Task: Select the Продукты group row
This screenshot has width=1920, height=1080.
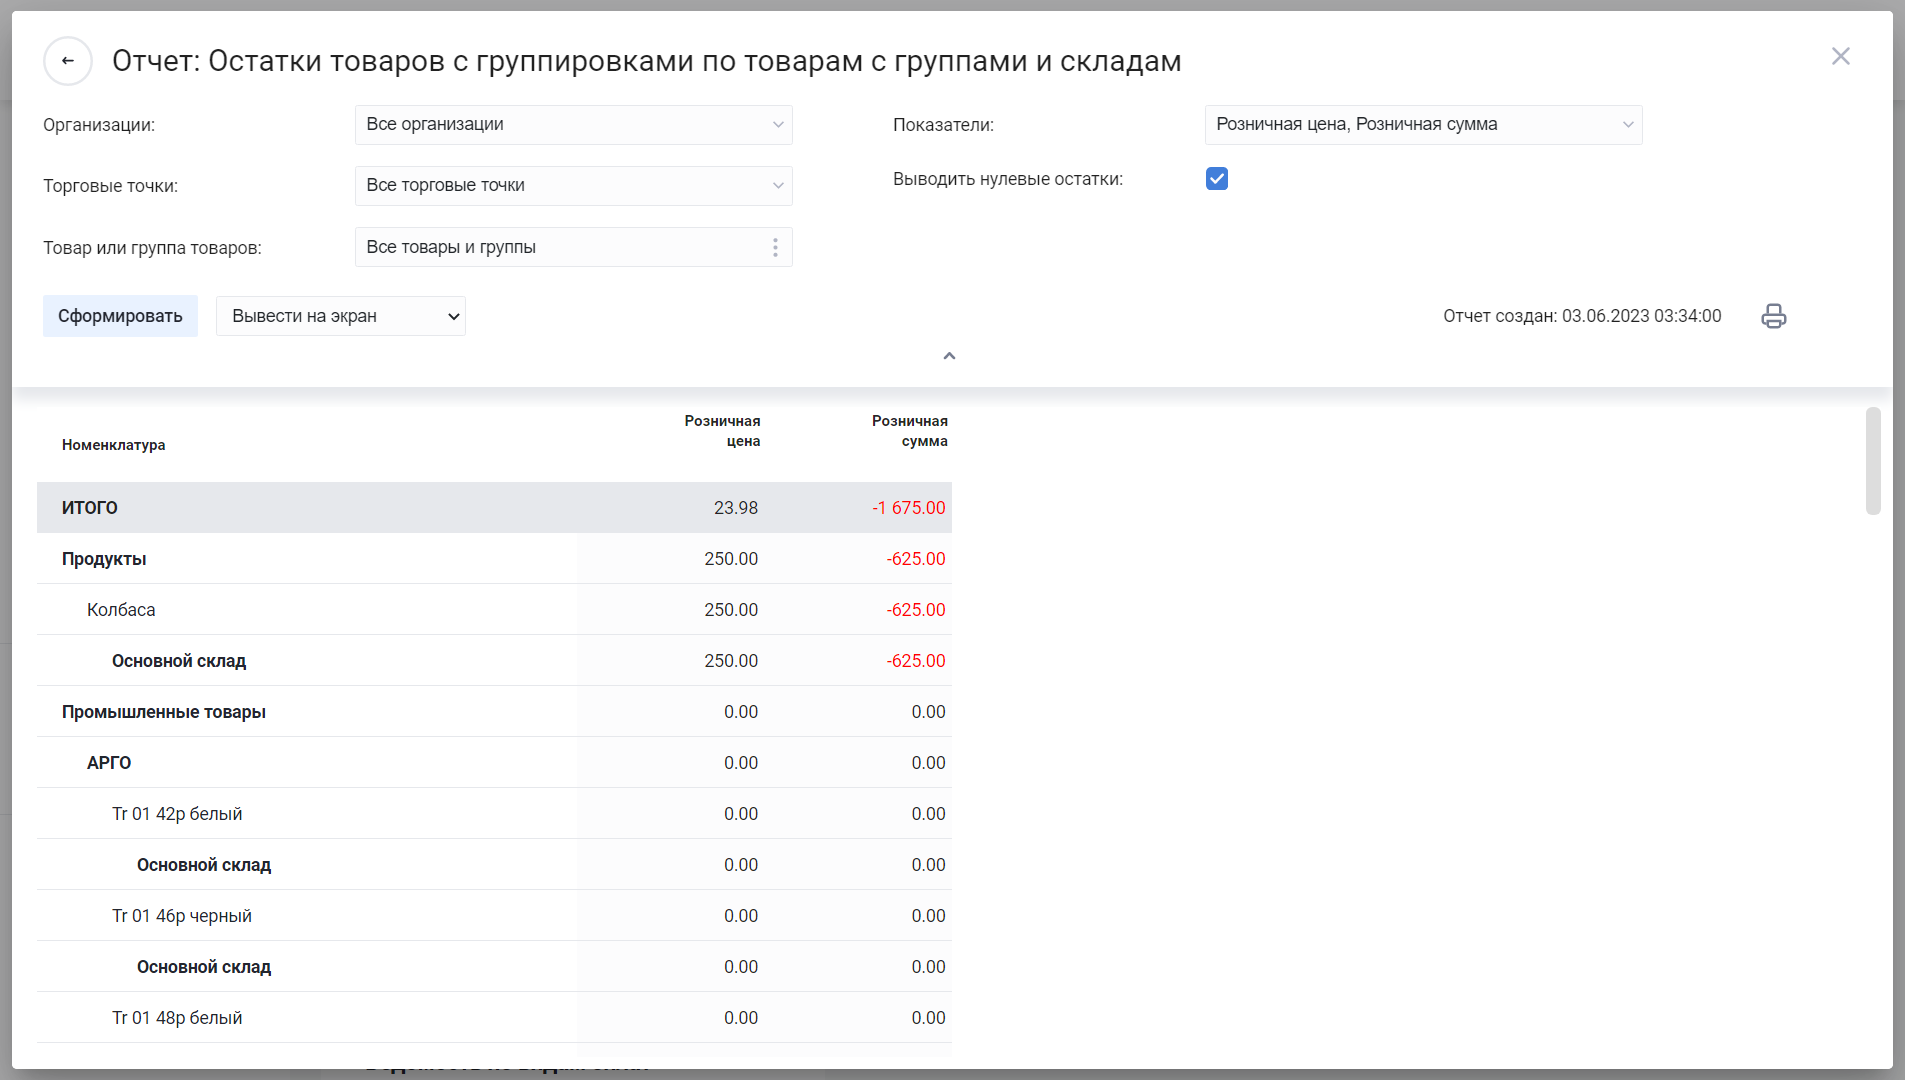Action: [104, 559]
